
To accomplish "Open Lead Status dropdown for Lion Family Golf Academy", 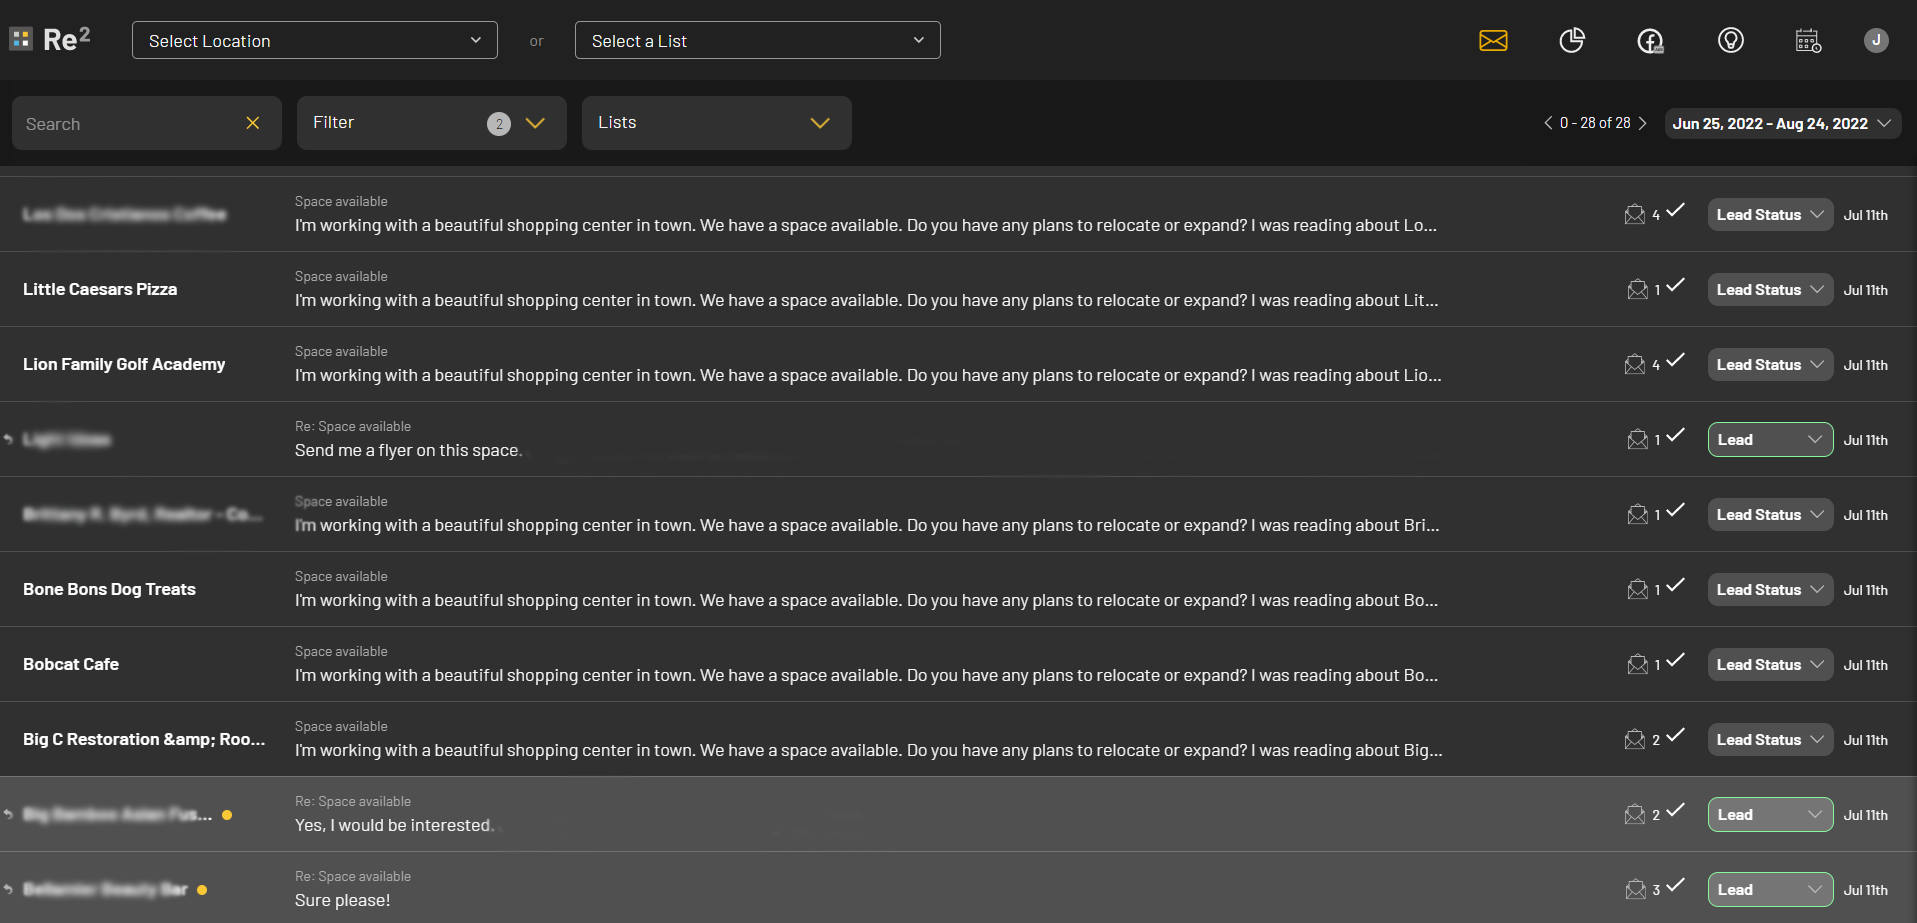I will [x=1770, y=365].
